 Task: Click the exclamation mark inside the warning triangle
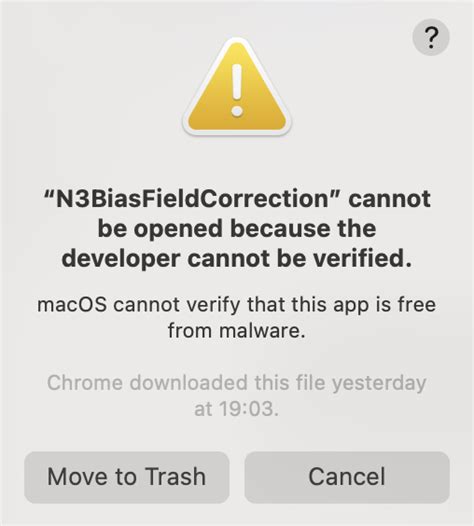click(x=237, y=90)
